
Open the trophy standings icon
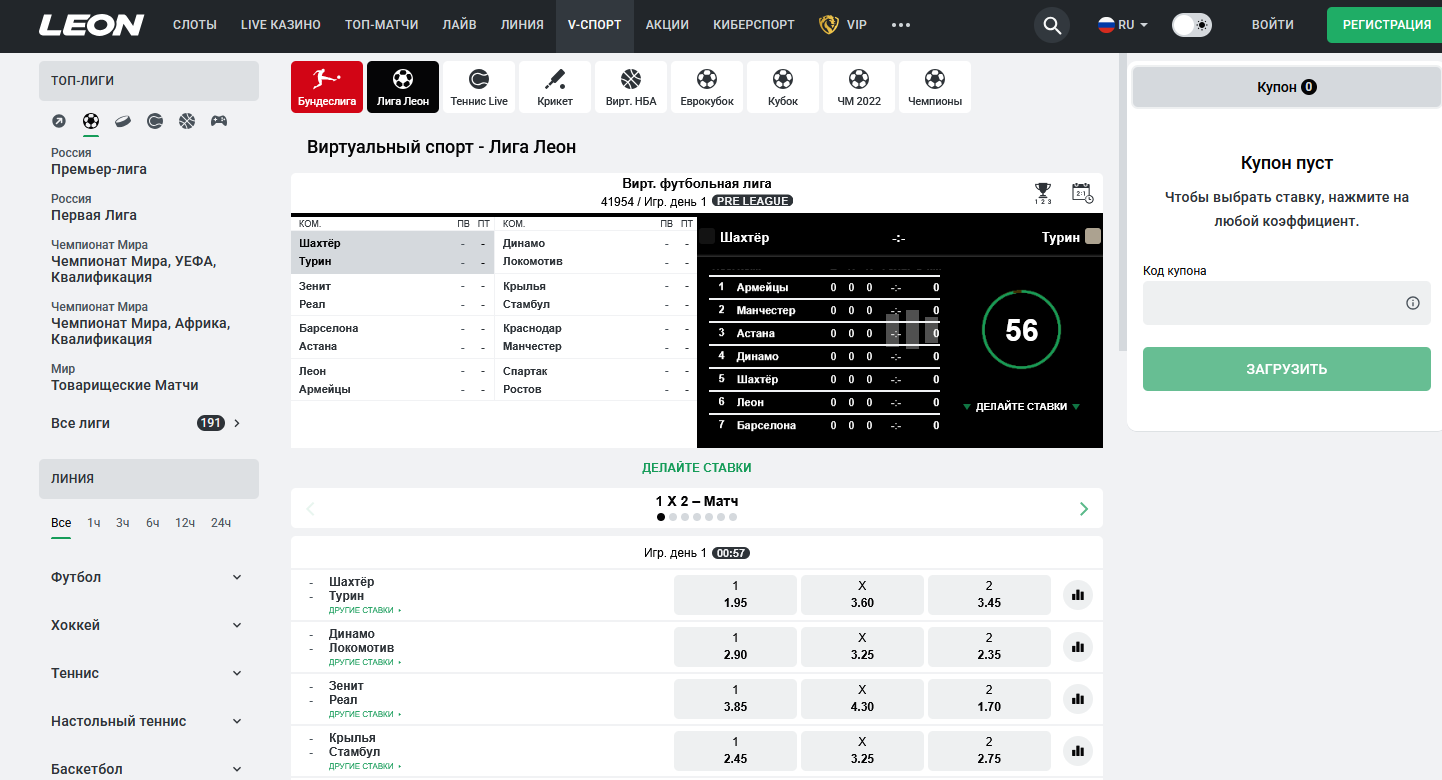coord(1043,193)
